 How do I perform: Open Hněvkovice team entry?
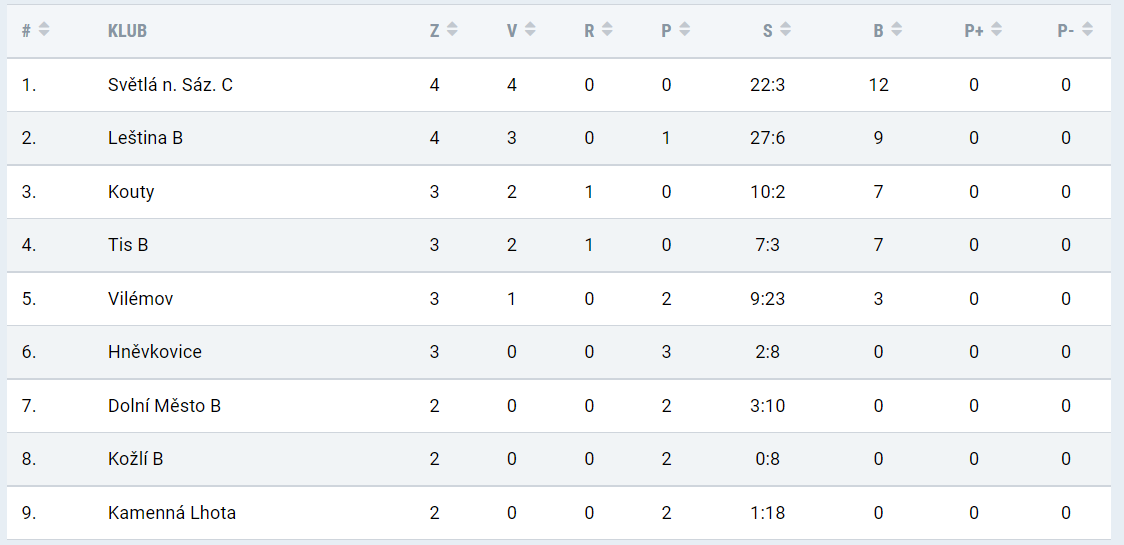point(155,351)
